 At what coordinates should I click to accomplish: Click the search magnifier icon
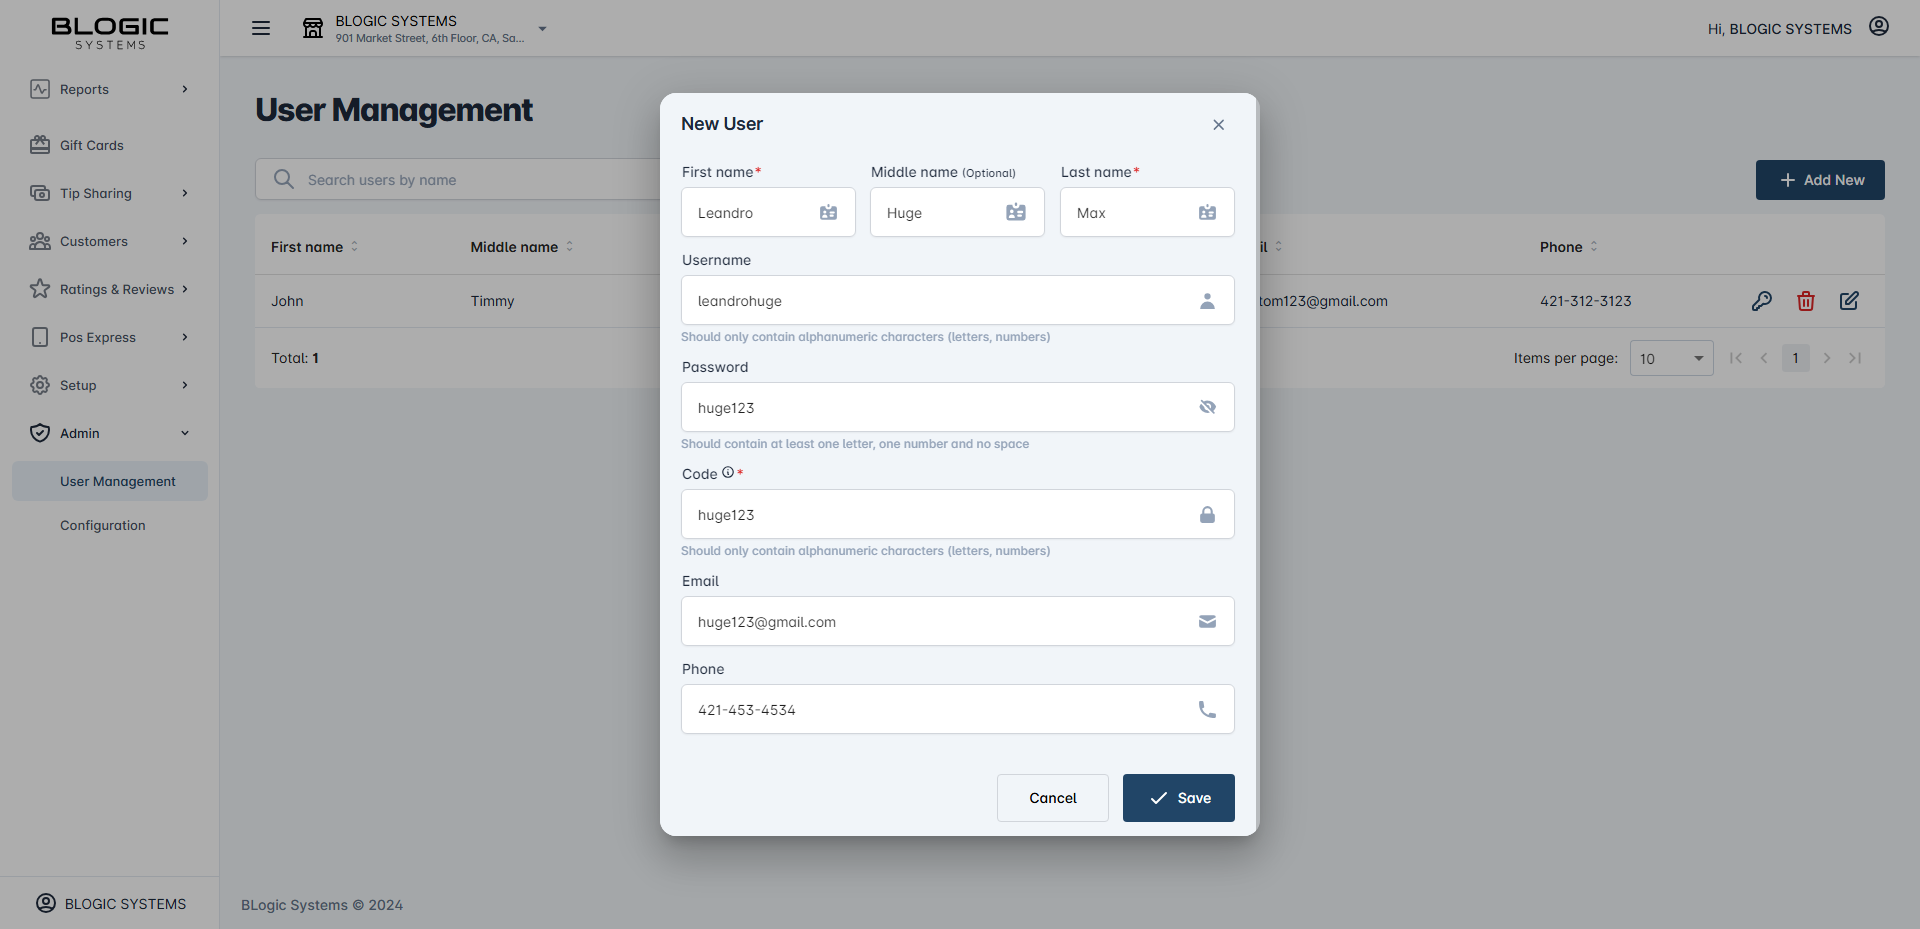tap(284, 179)
